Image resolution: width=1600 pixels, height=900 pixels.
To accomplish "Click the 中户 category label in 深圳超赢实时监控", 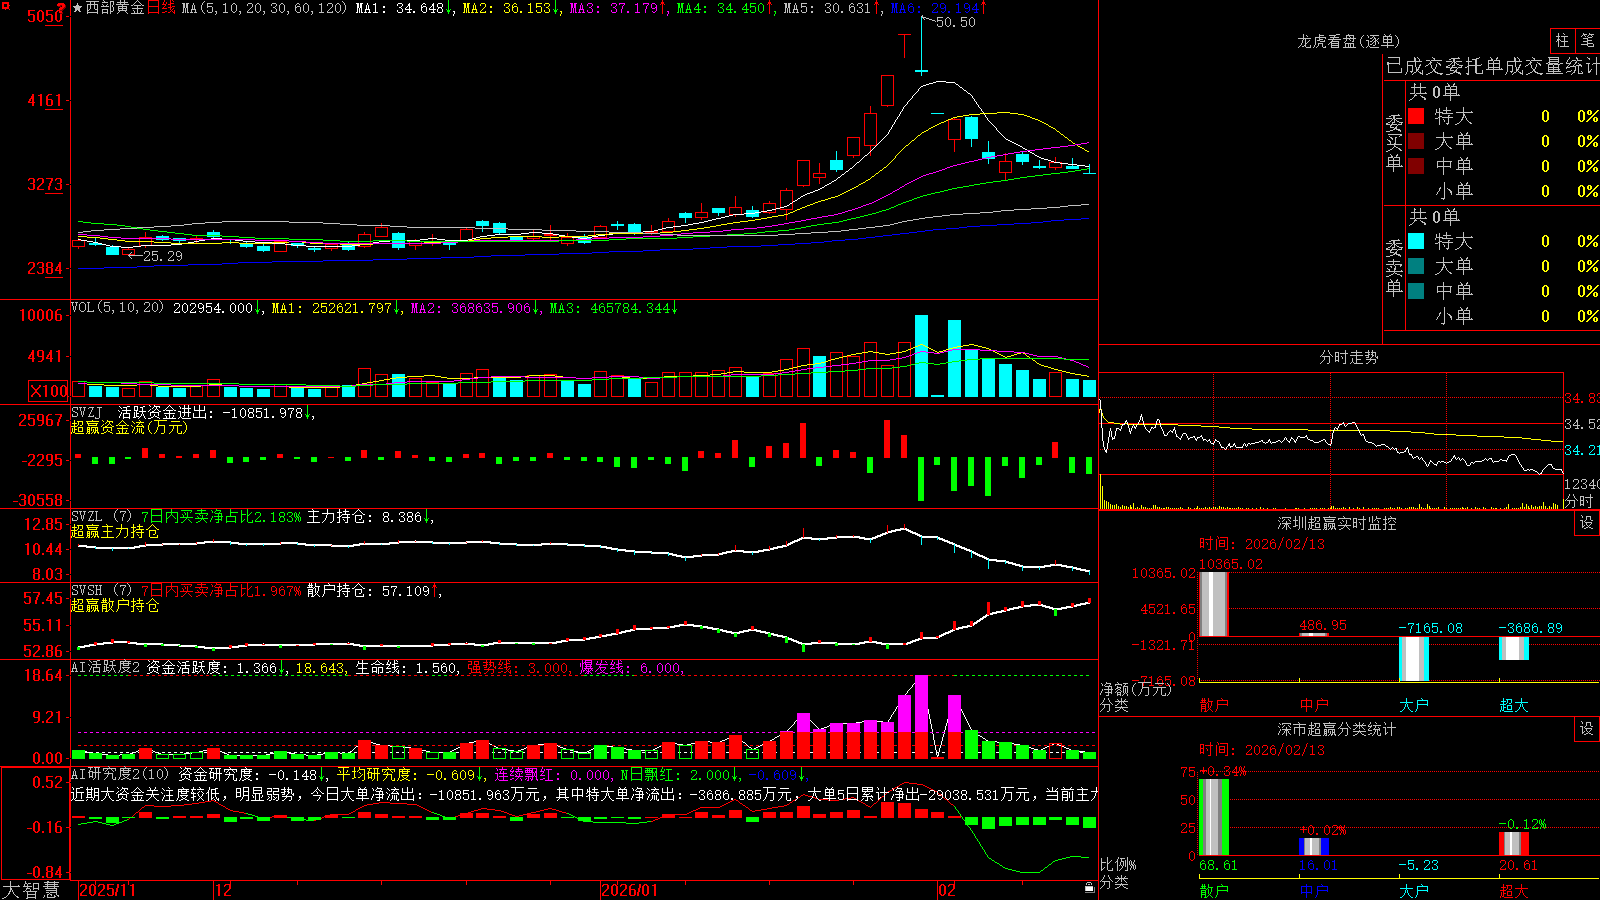I will [1314, 705].
